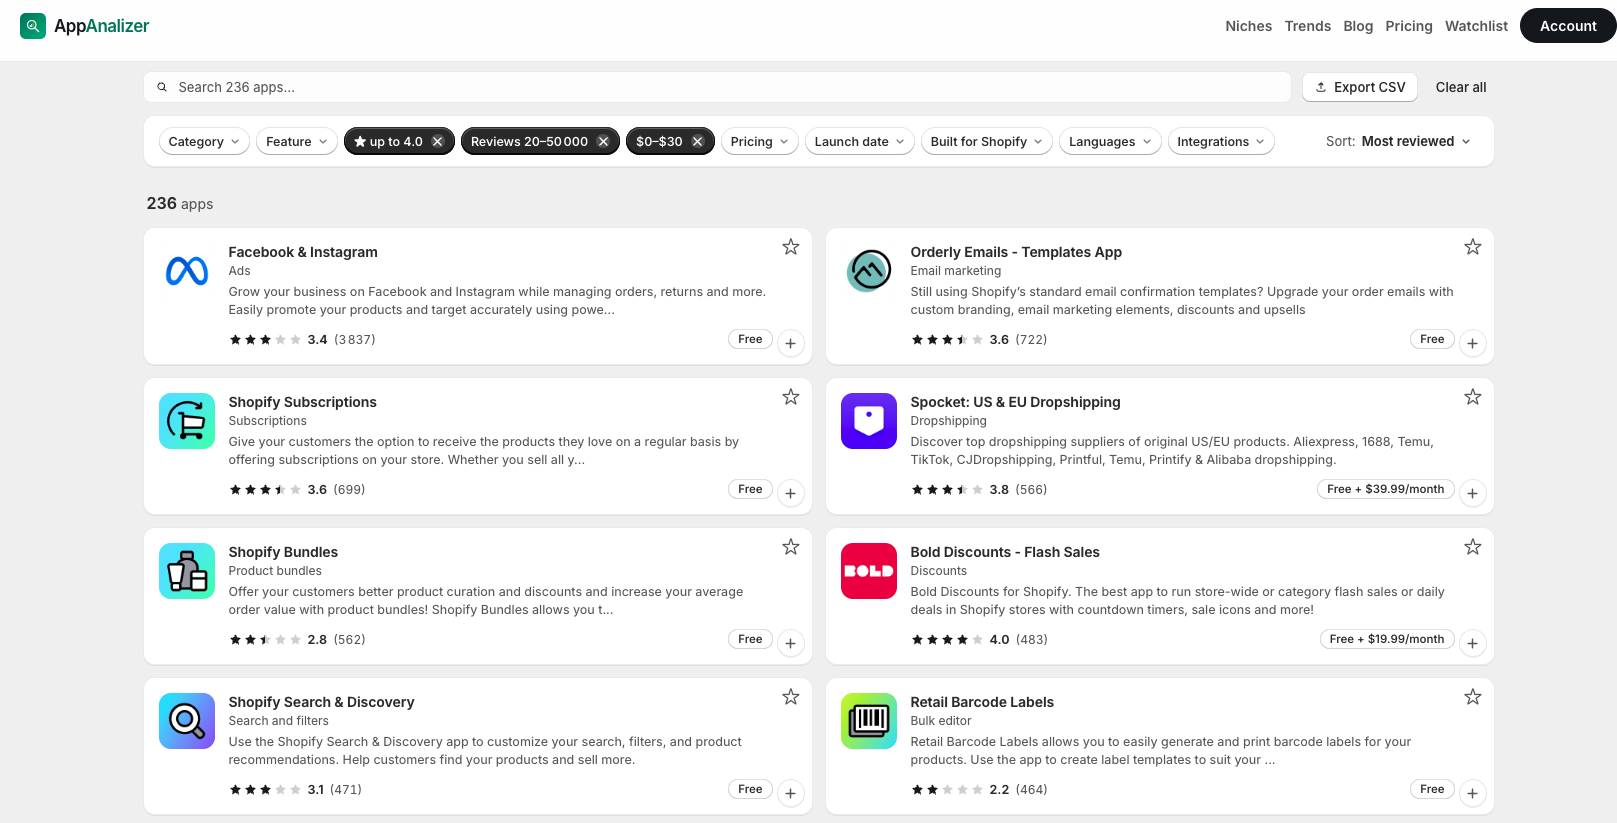Open Spocket: US & EU Dropshipping title
The image size is (1617, 823).
pyautogui.click(x=1015, y=402)
